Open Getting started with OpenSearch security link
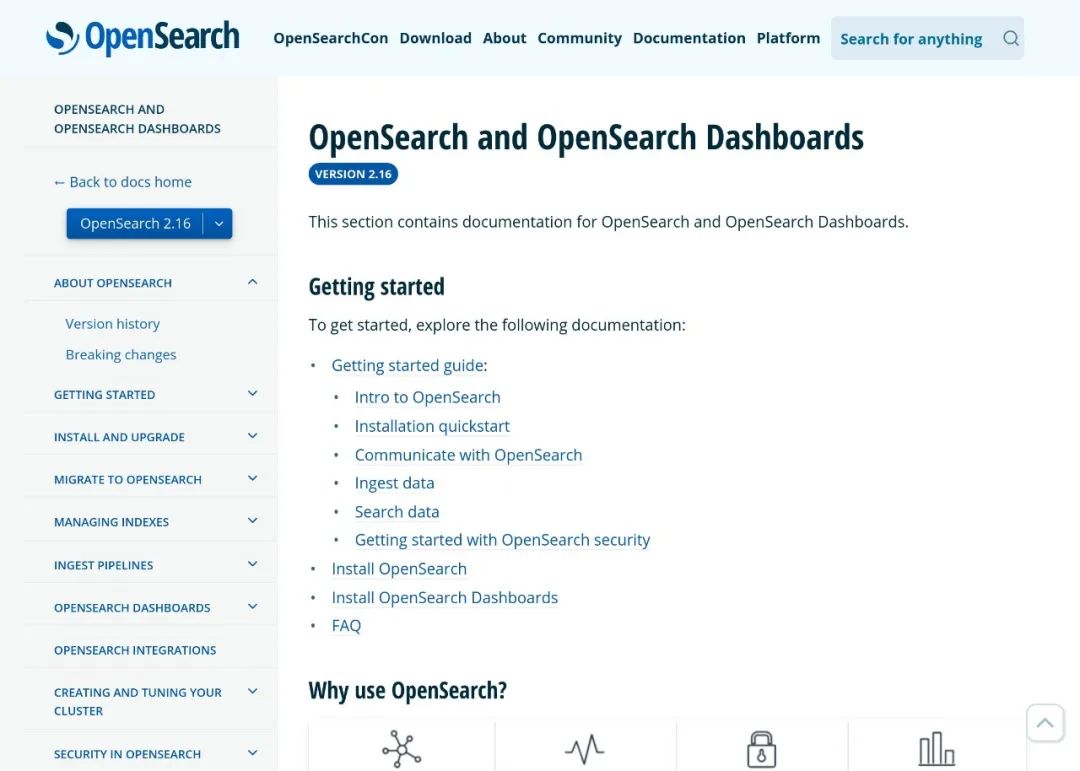Viewport: 1080px width, 771px height. click(502, 540)
